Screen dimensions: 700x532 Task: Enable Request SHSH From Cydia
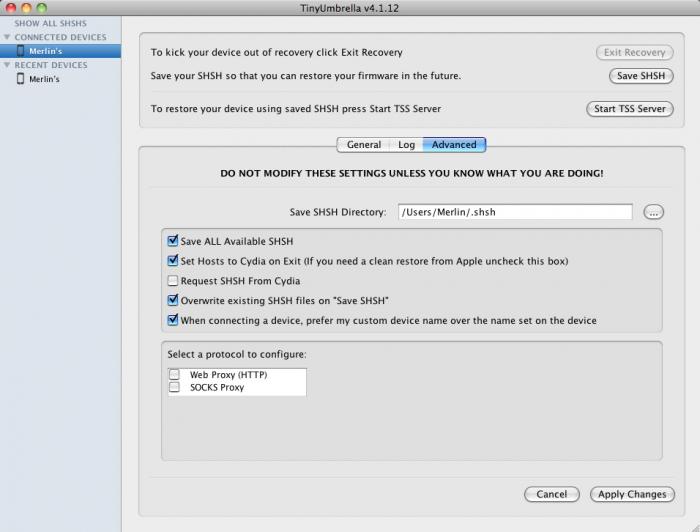pyautogui.click(x=173, y=281)
